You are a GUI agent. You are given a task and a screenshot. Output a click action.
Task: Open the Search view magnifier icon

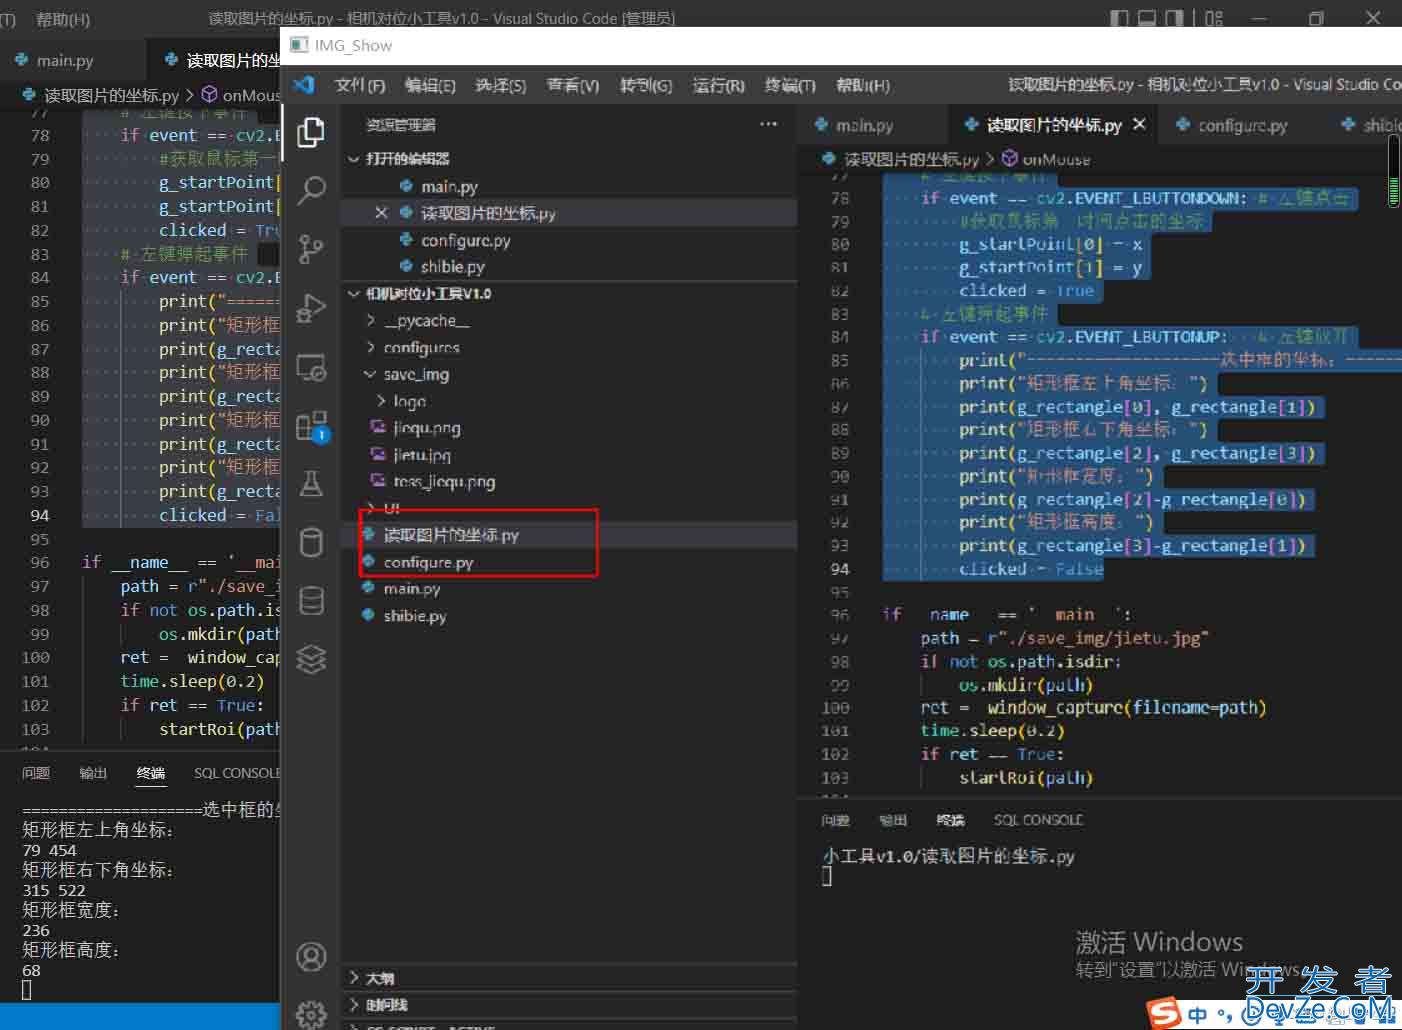[x=311, y=190]
